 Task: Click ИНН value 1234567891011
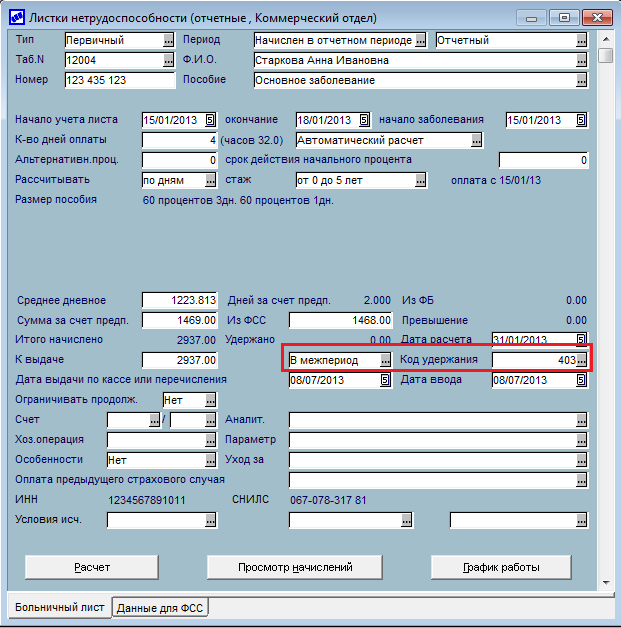click(147, 500)
